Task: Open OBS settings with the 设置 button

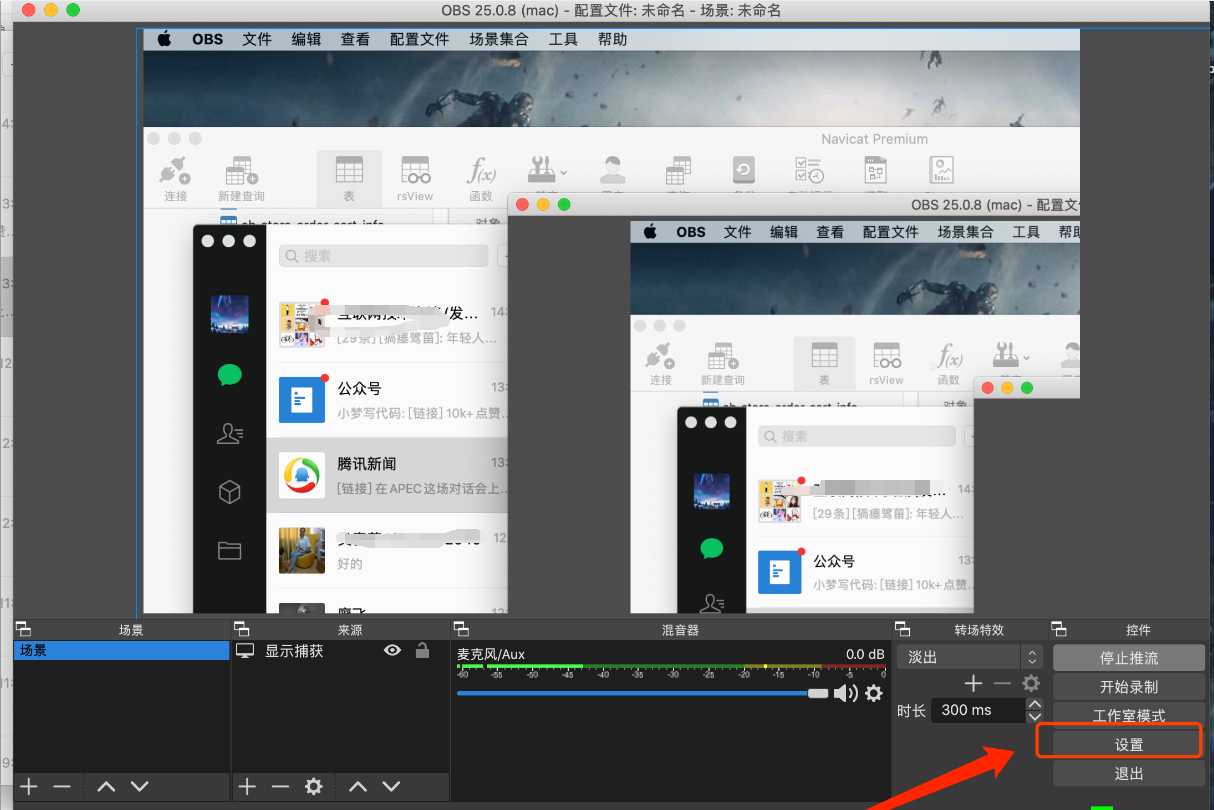Action: point(1129,744)
